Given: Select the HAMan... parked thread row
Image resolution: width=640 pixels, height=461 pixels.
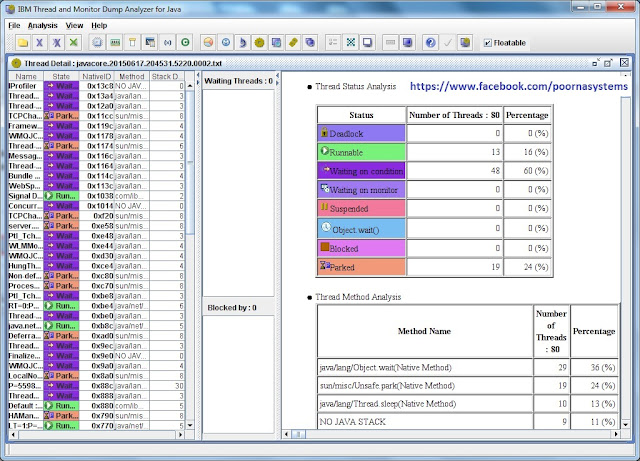Looking at the screenshot, I should pos(97,416).
